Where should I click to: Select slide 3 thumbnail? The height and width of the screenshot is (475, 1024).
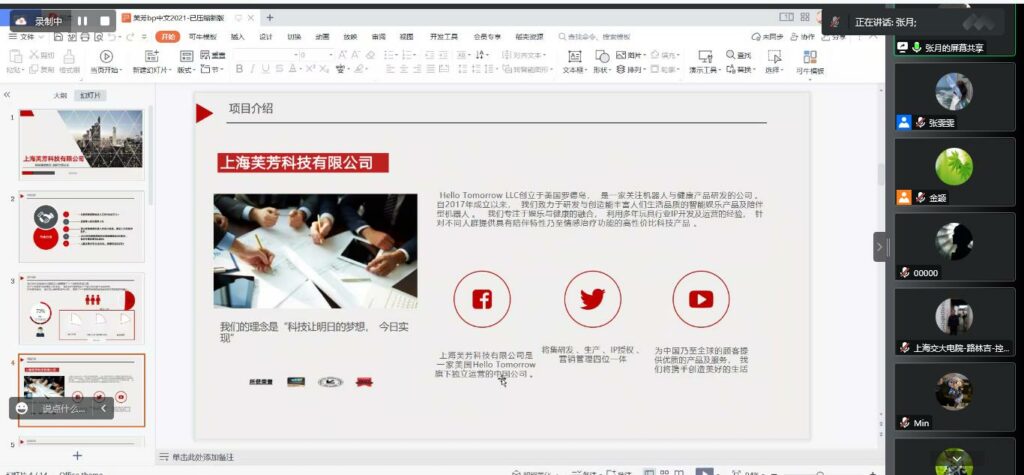pyautogui.click(x=82, y=308)
